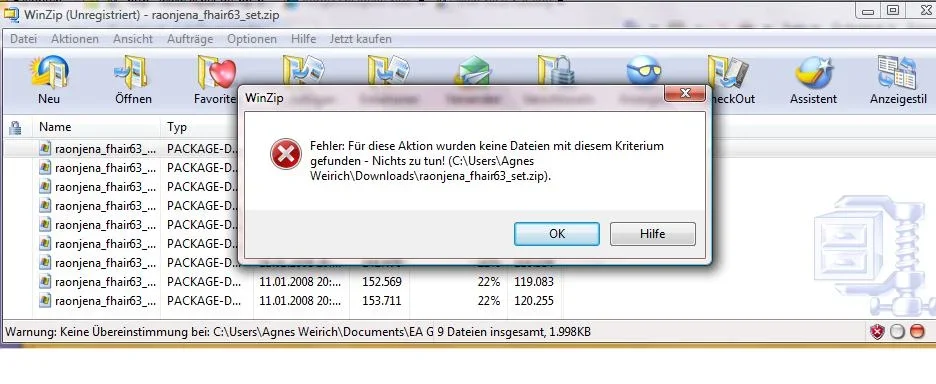Click the Hinzufügen folder icon behind the dialog

tap(304, 70)
